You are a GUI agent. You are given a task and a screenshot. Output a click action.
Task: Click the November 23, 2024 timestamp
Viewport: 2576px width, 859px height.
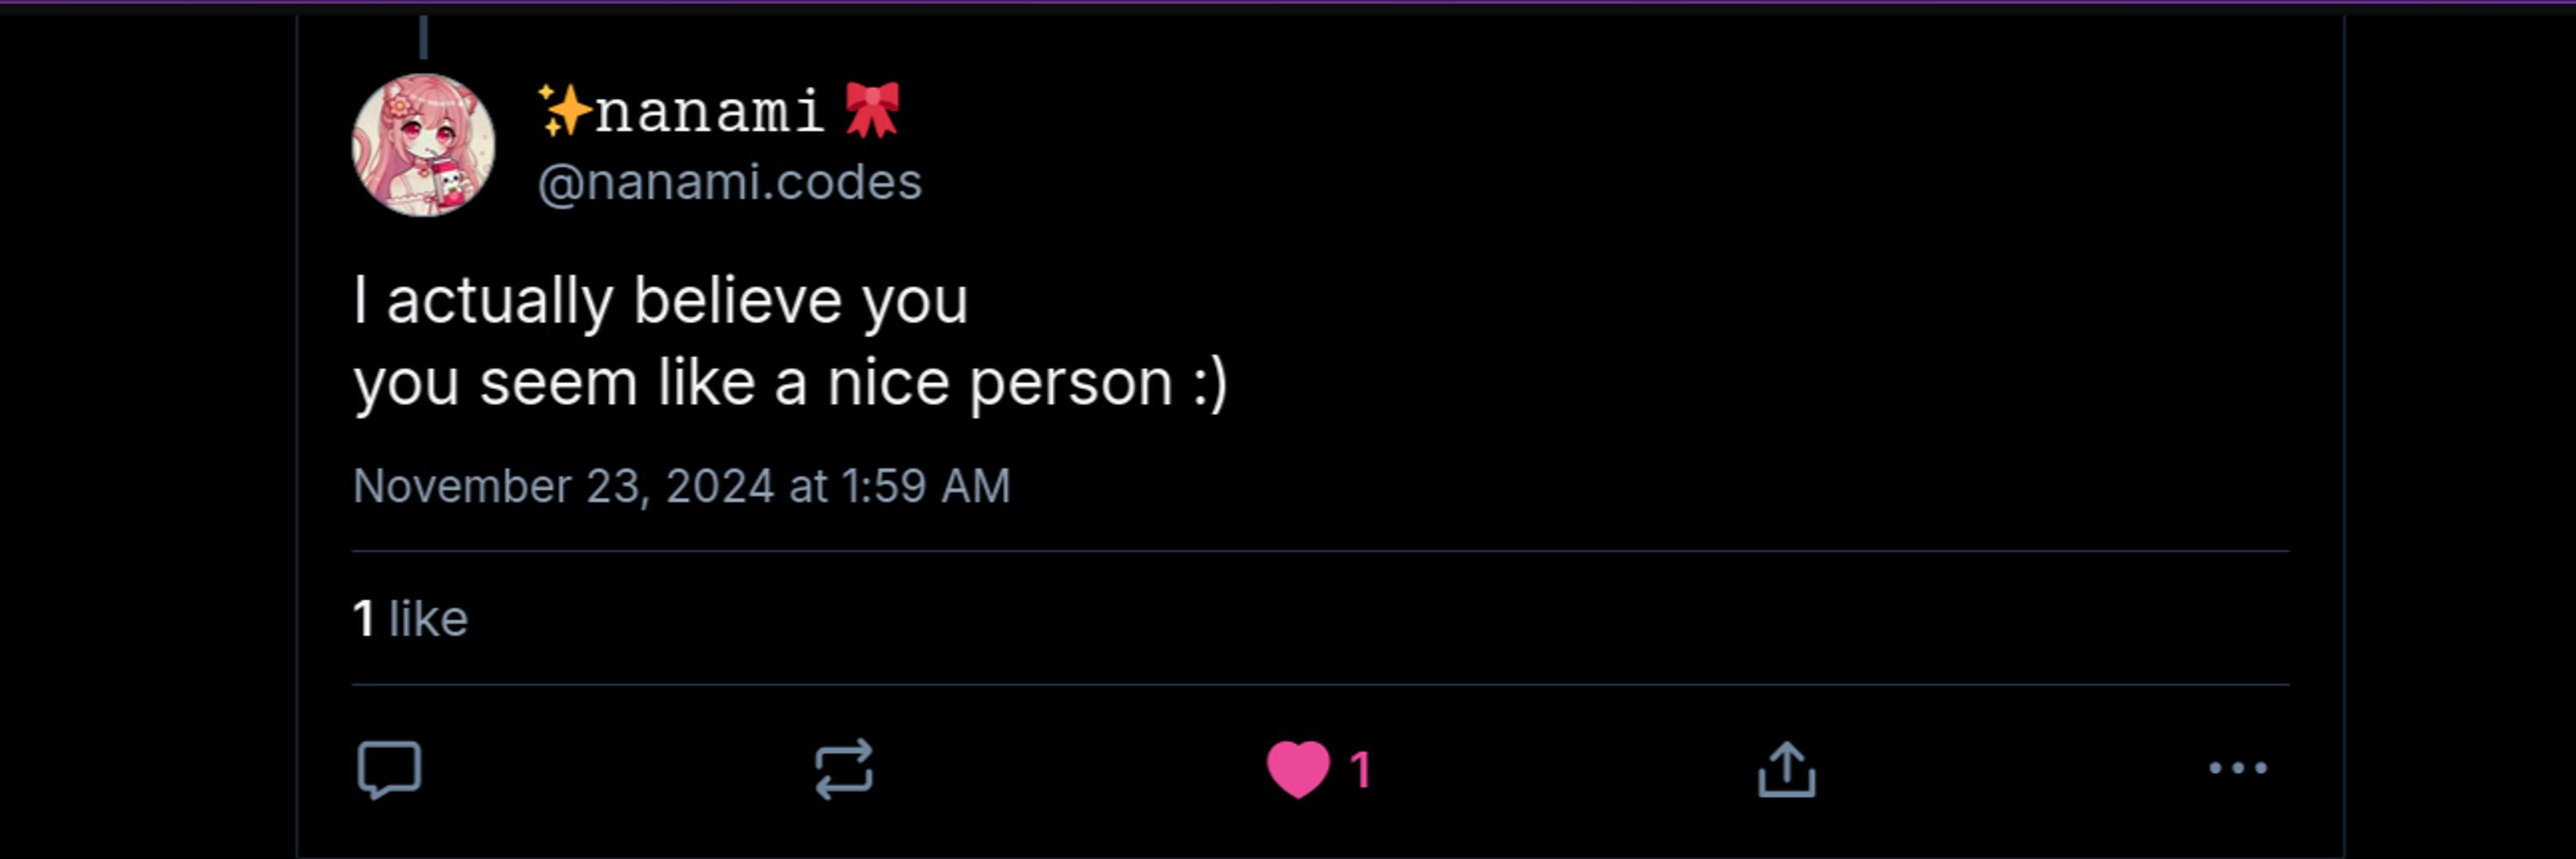click(x=681, y=486)
